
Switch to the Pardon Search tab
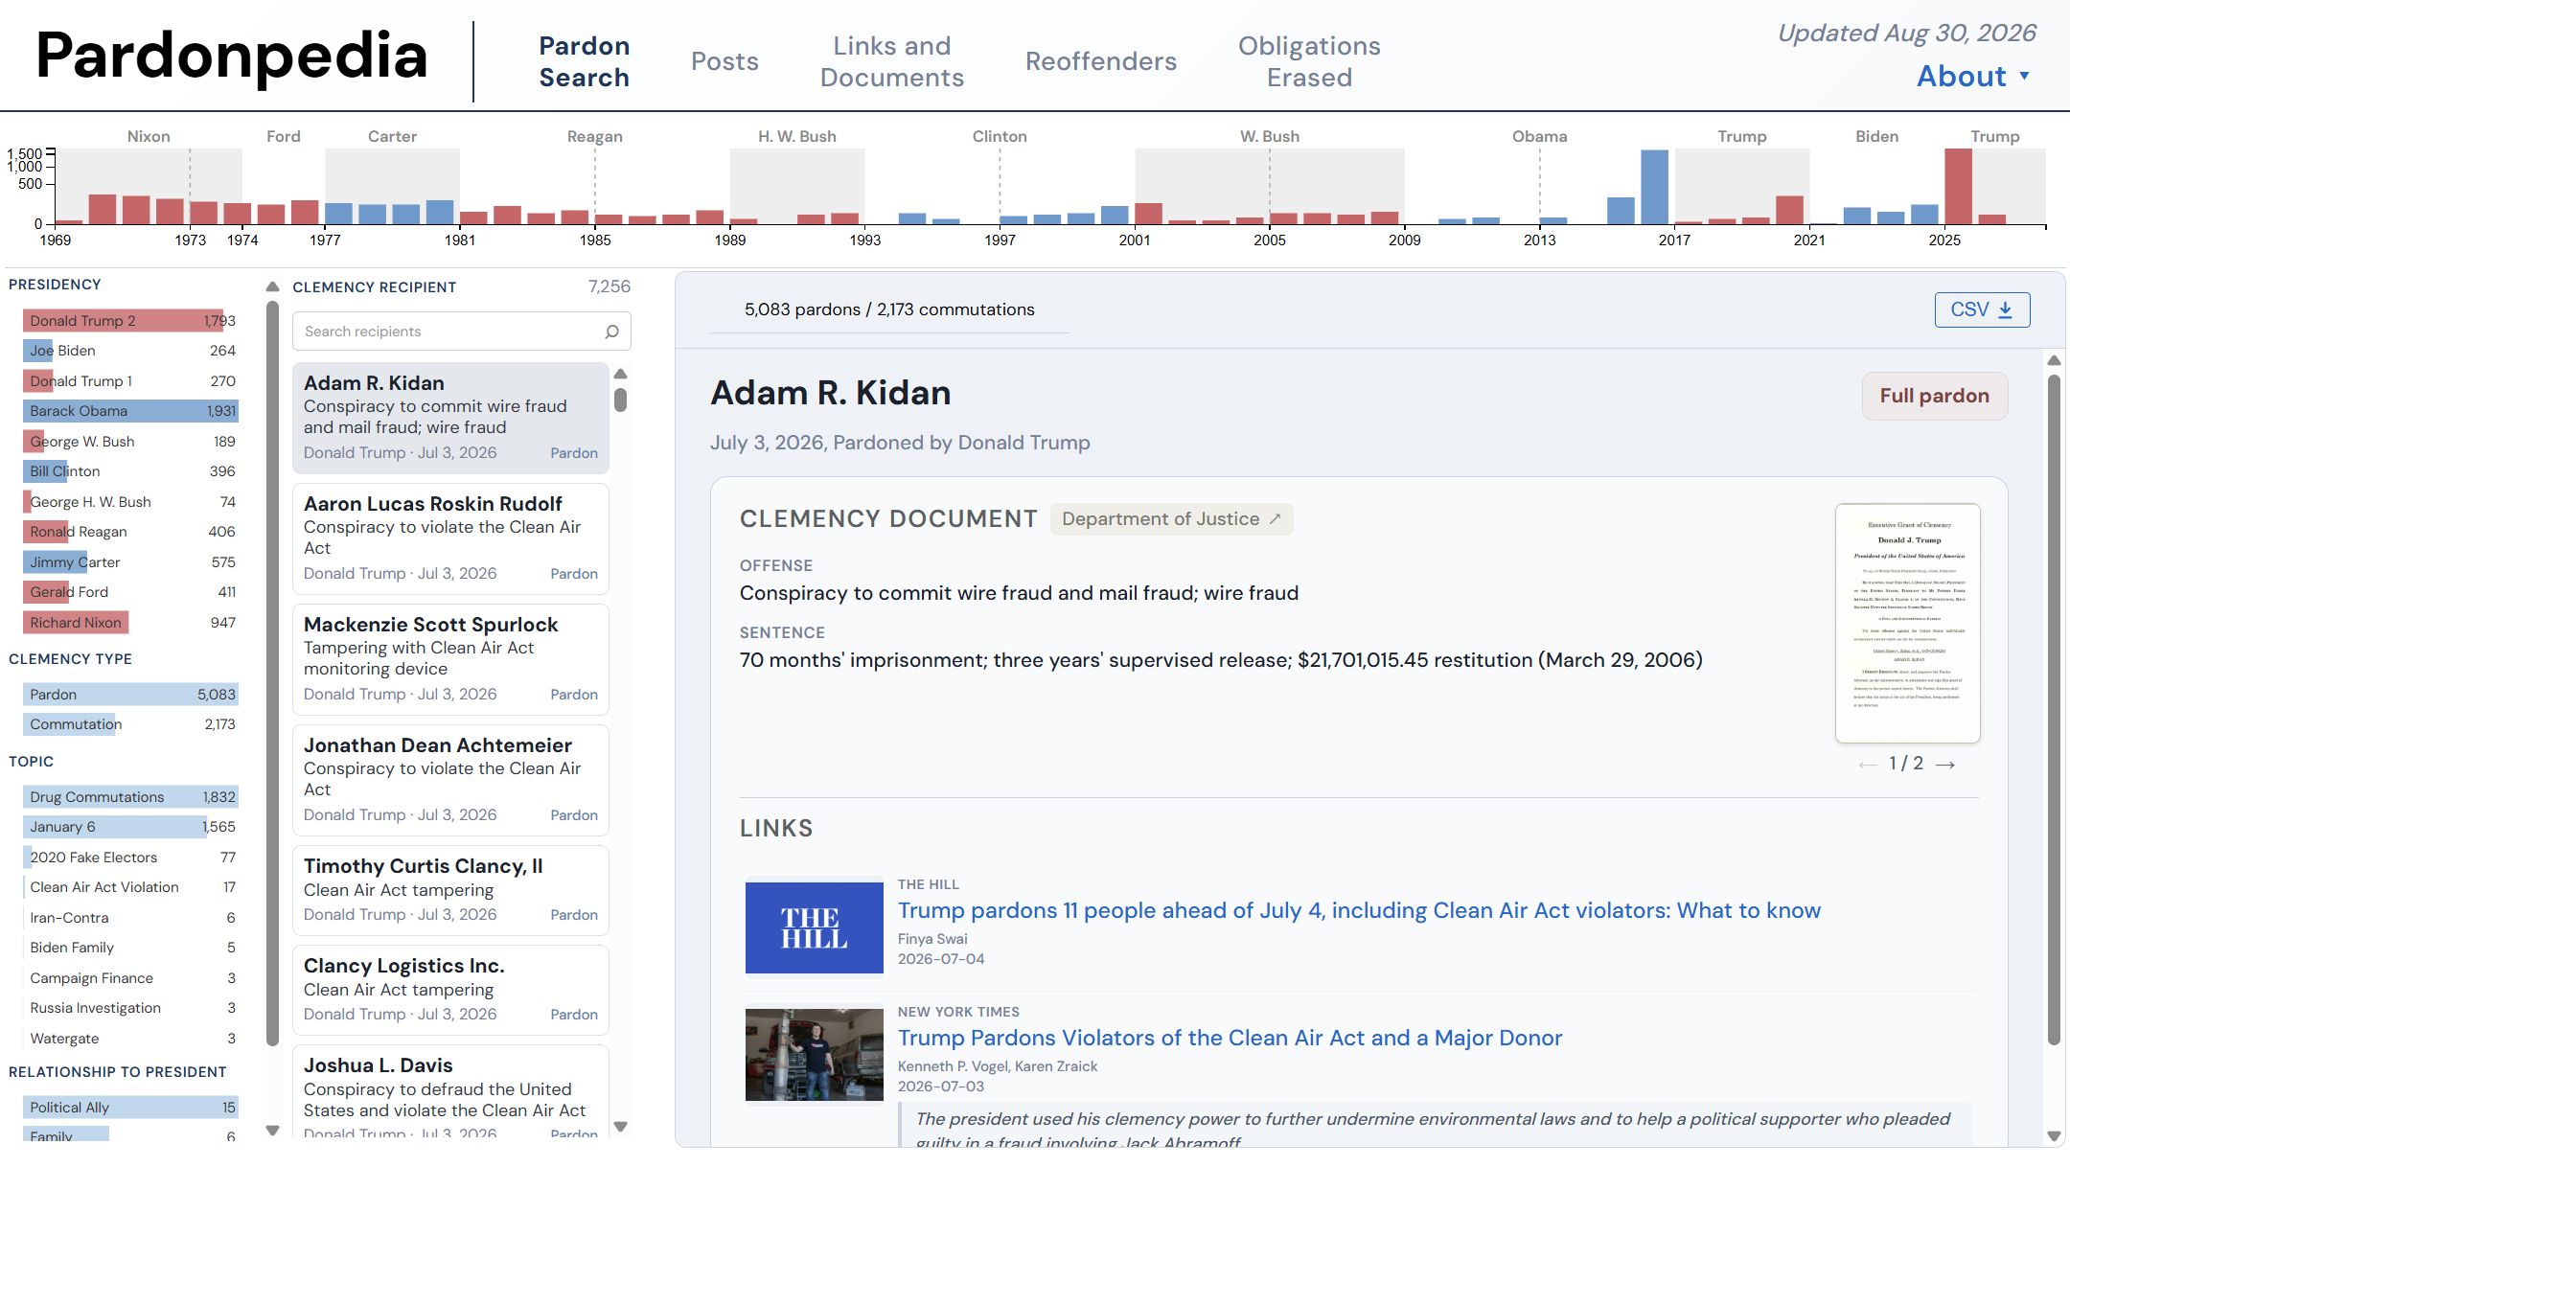584,62
